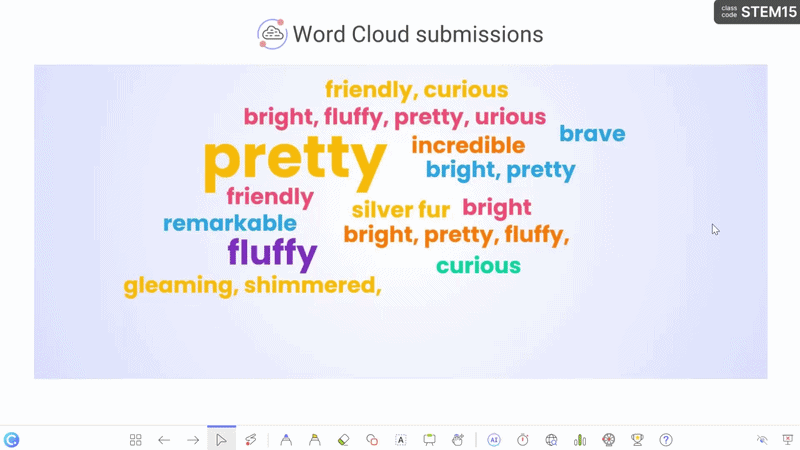Activate the laser pointer tool
This screenshot has height=450, width=800.
point(251,440)
